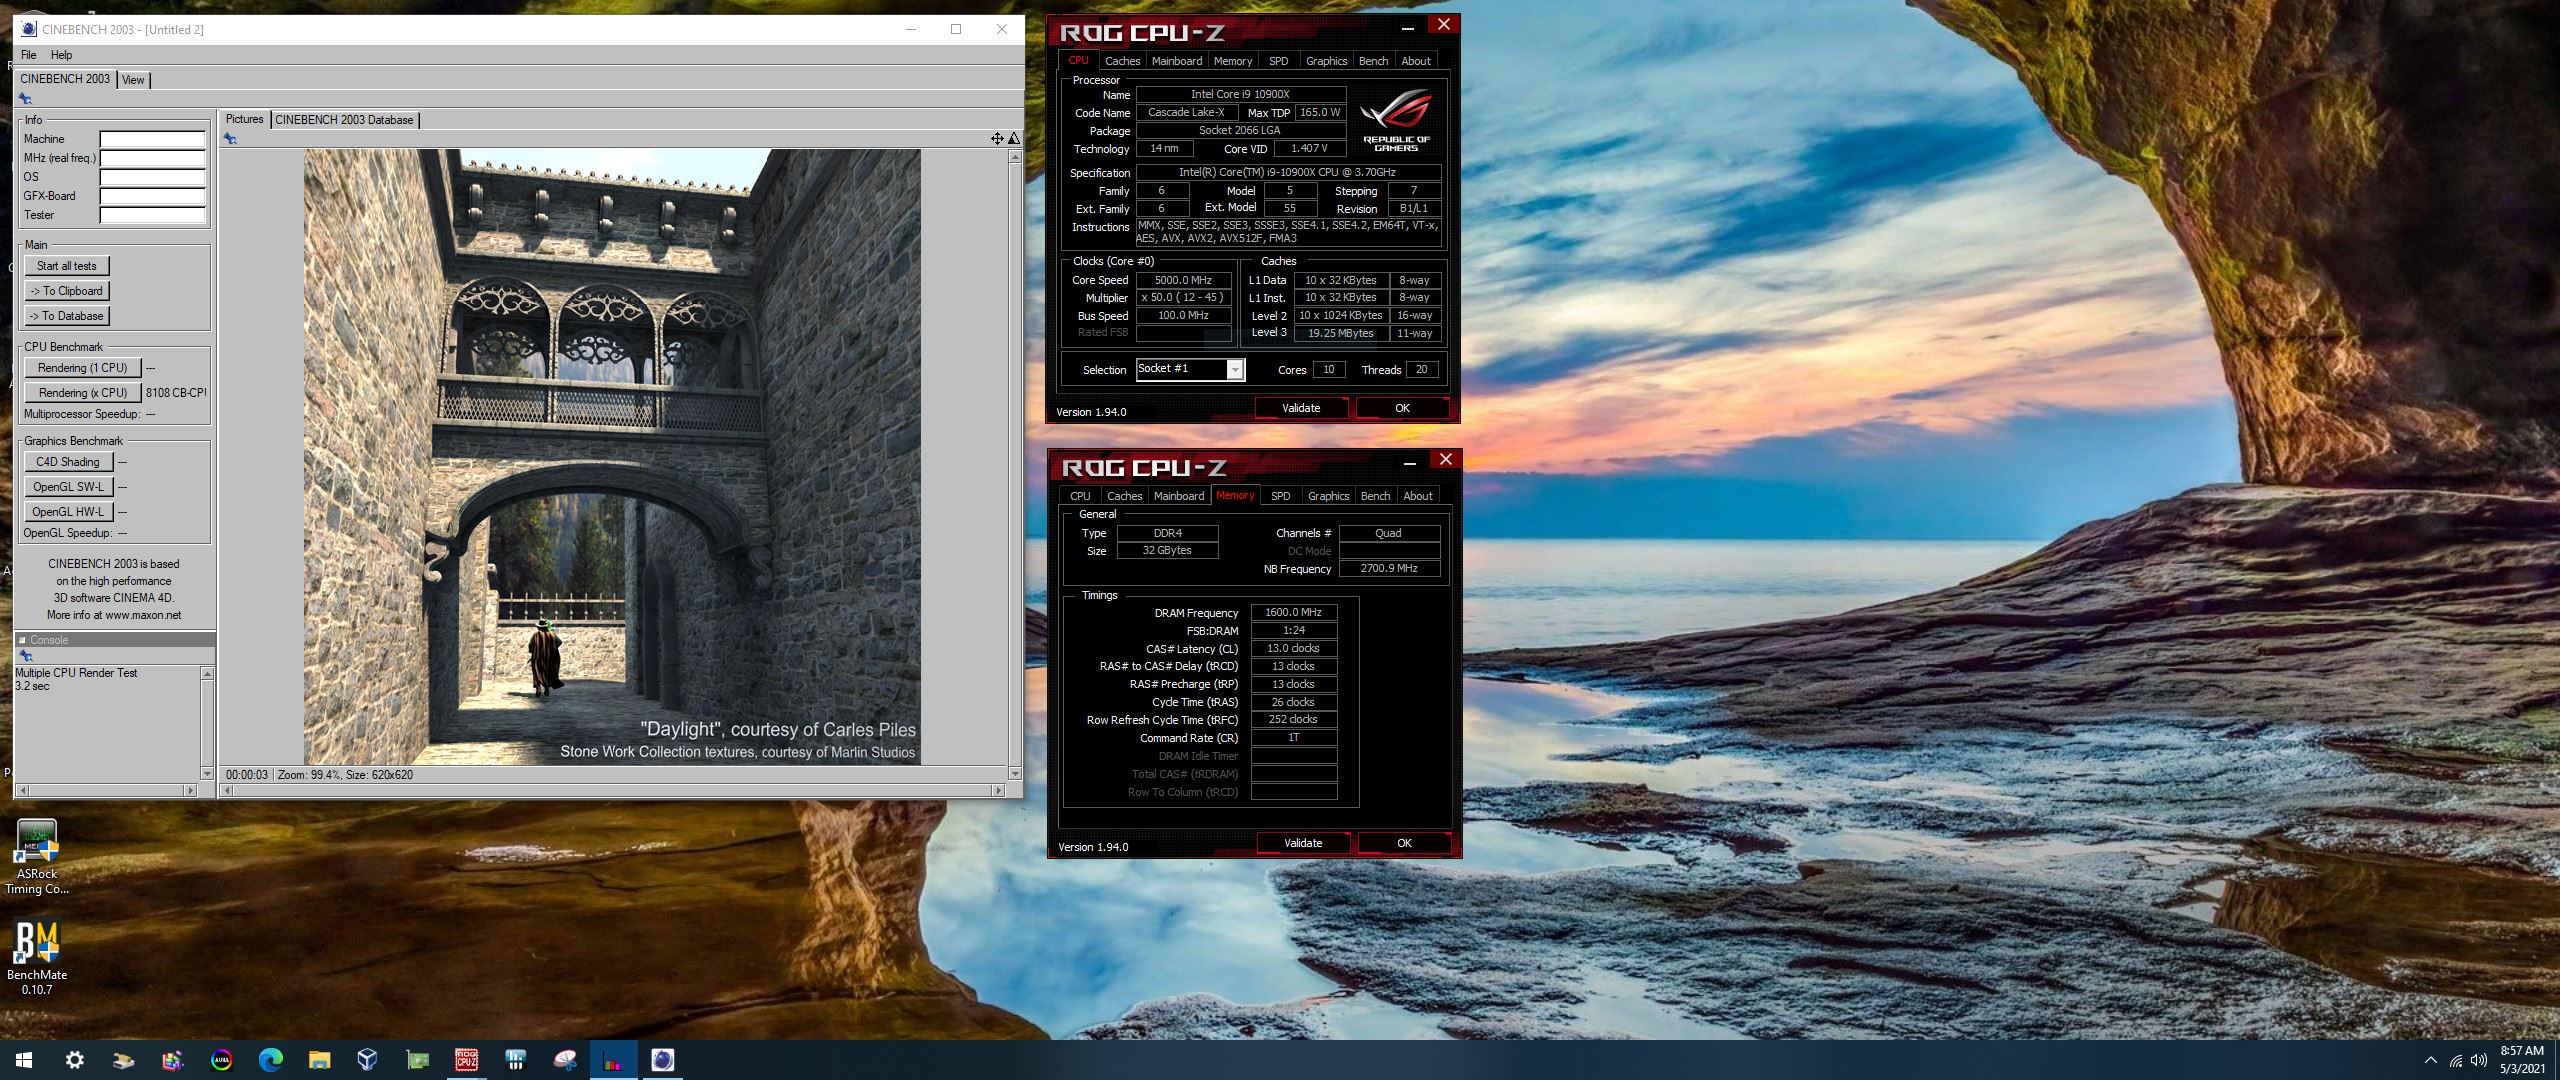Screen dimensions: 2560x1080
Task: Open the clock and date in taskbar
Action: [x=2521, y=1060]
